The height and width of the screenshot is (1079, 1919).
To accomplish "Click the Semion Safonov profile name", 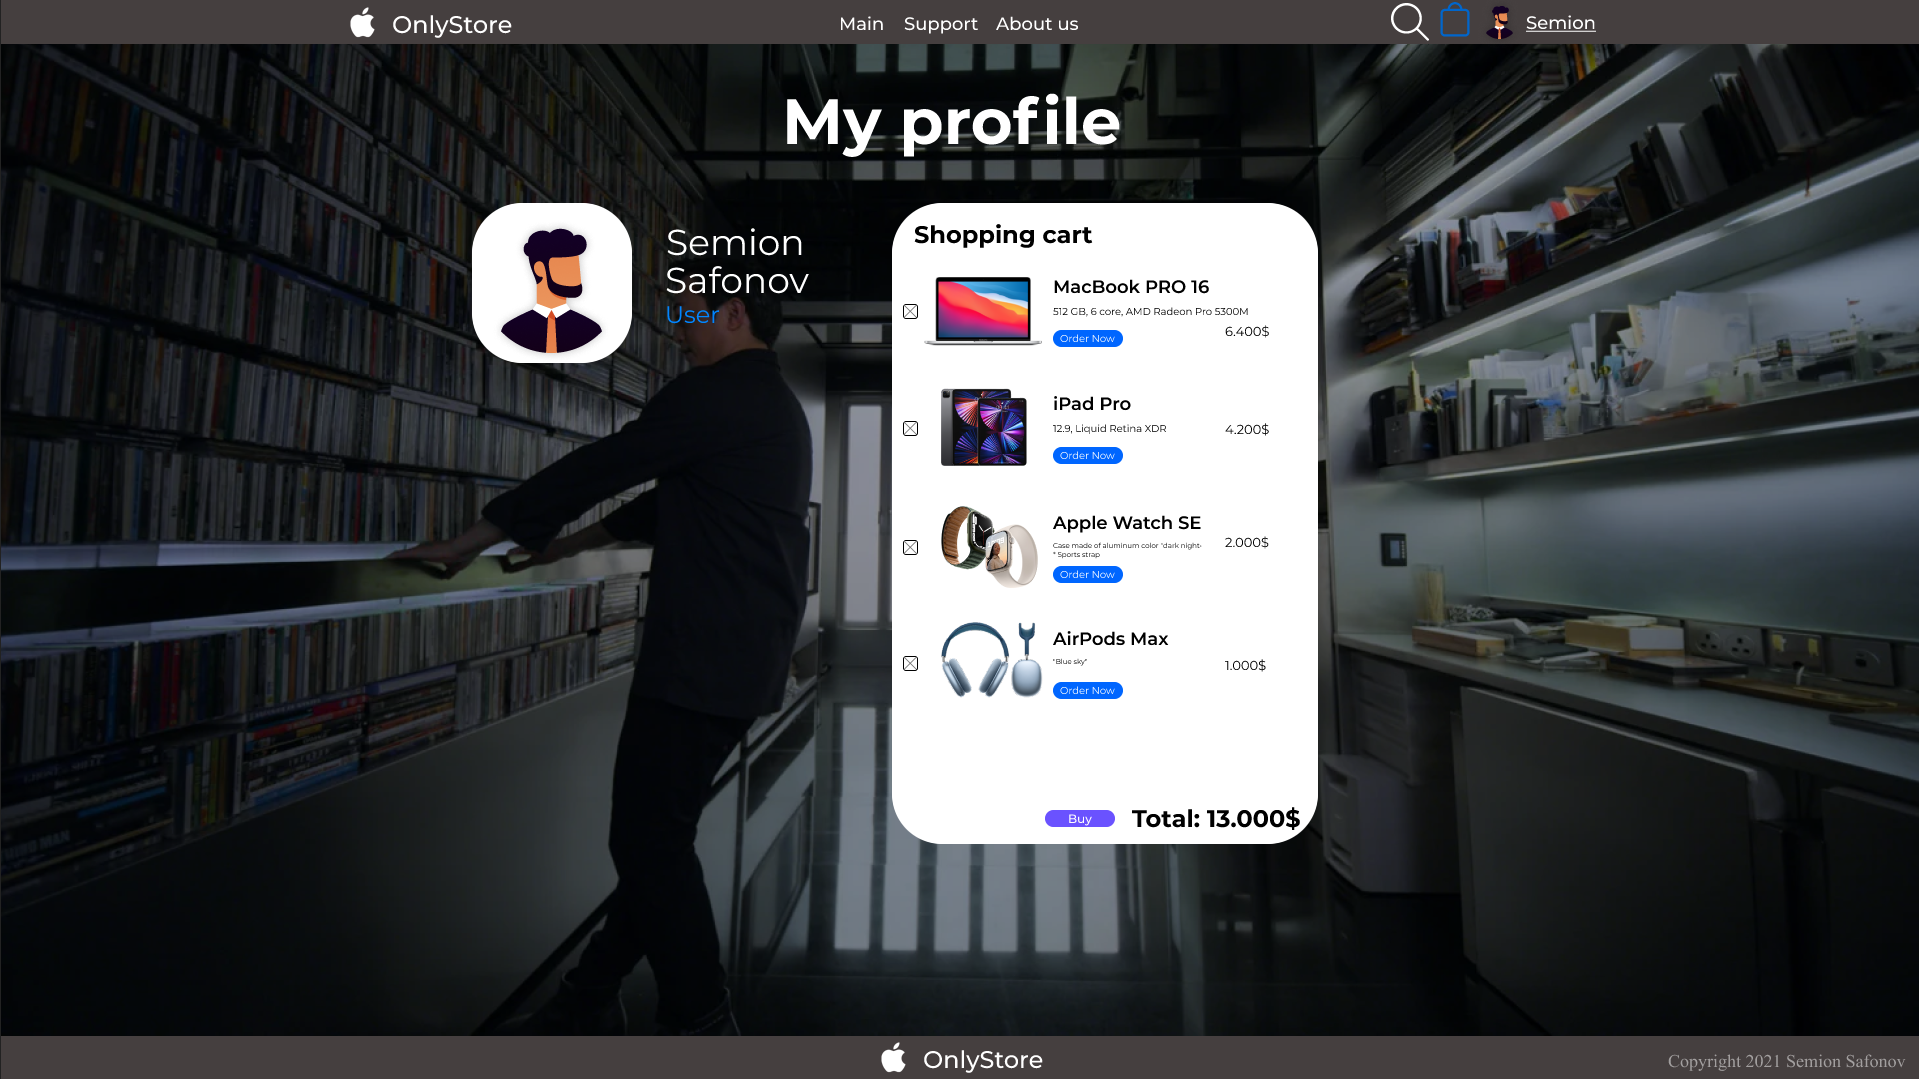I will click(737, 262).
